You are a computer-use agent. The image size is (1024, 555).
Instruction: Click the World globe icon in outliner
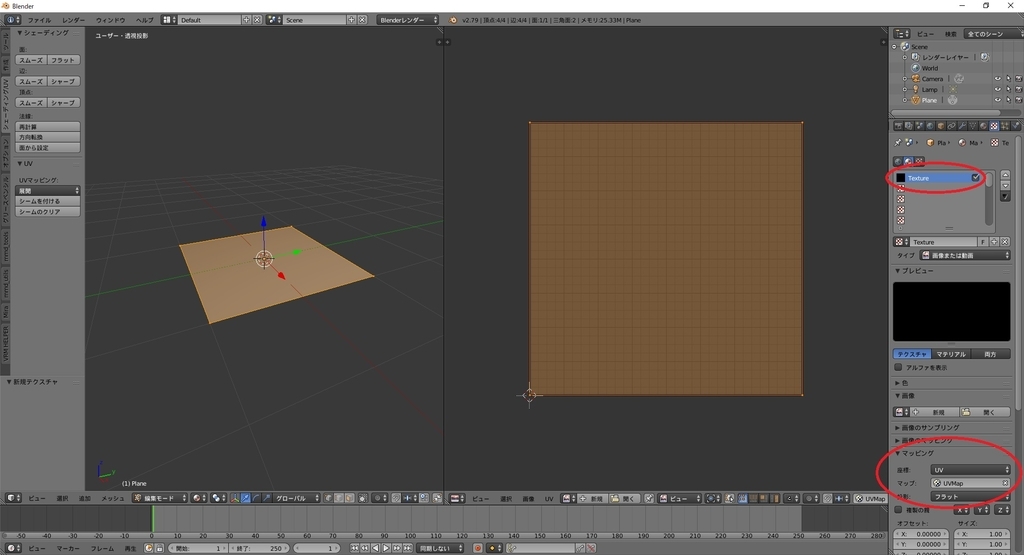pyautogui.click(x=916, y=68)
